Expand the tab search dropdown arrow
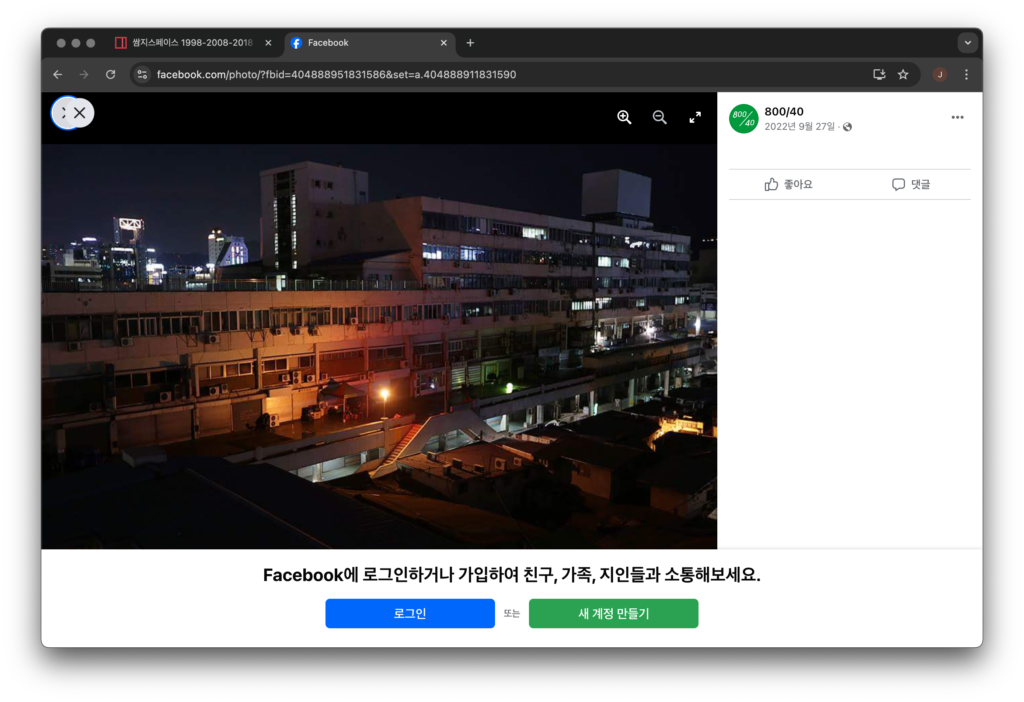 [x=967, y=43]
